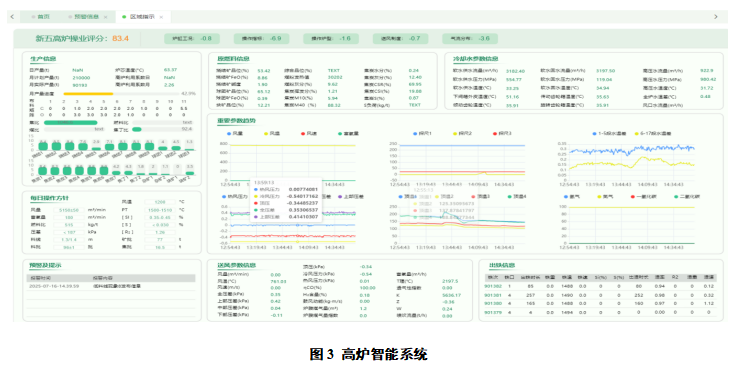Open tapping record 901382
Screen dimensions: 730x367
[493, 286]
